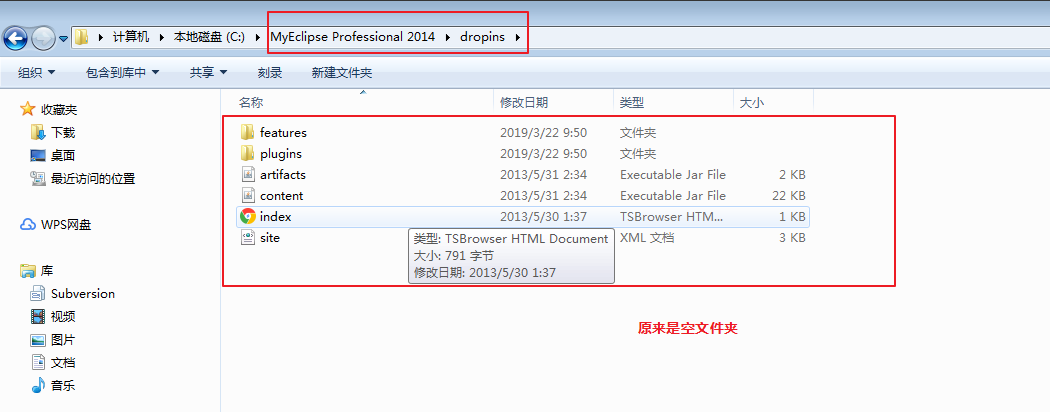Click the Back navigation arrow button

[15, 38]
